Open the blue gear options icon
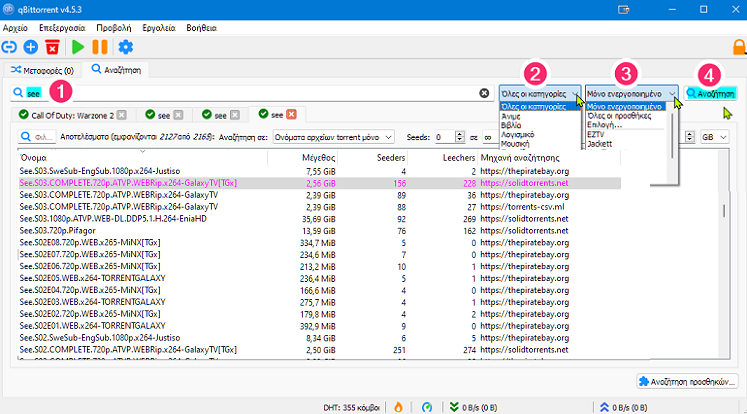 [125, 47]
